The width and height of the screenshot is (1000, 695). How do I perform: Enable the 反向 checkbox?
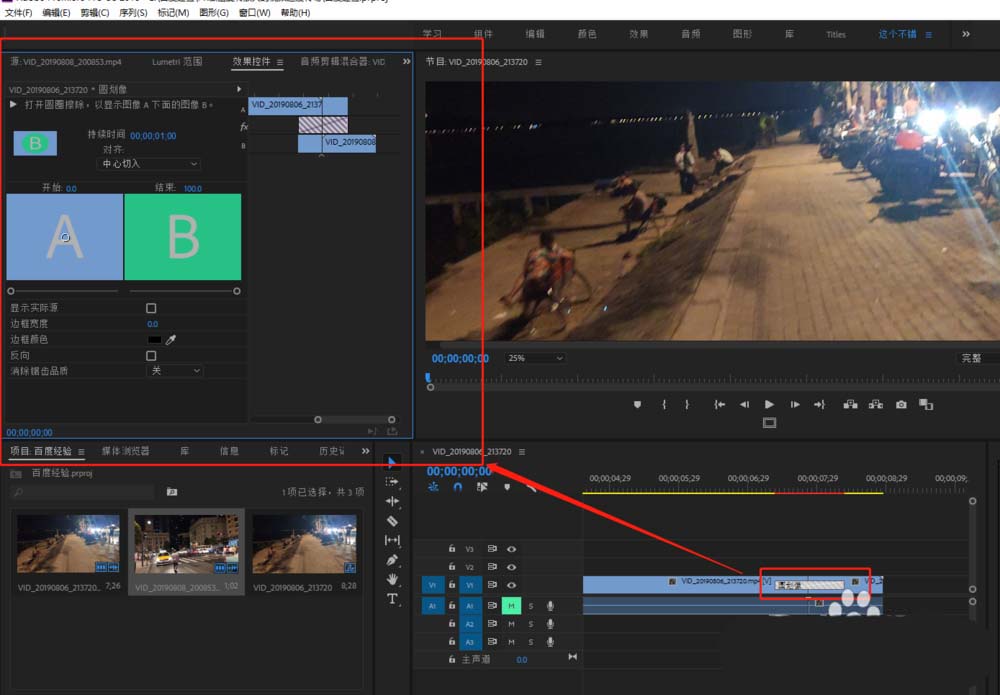(151, 355)
